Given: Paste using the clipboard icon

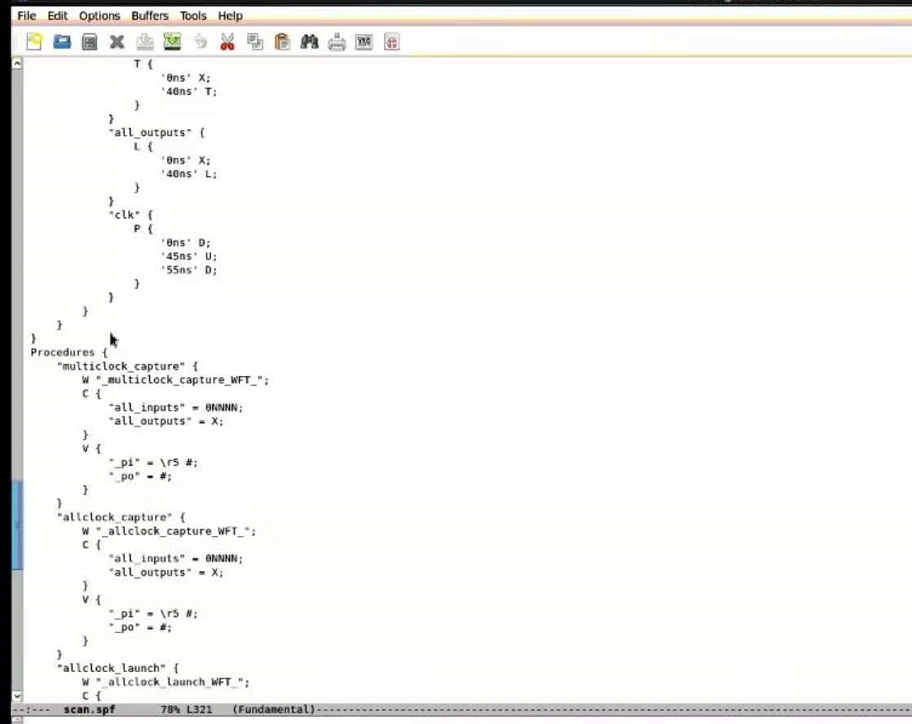Looking at the screenshot, I should tap(282, 42).
